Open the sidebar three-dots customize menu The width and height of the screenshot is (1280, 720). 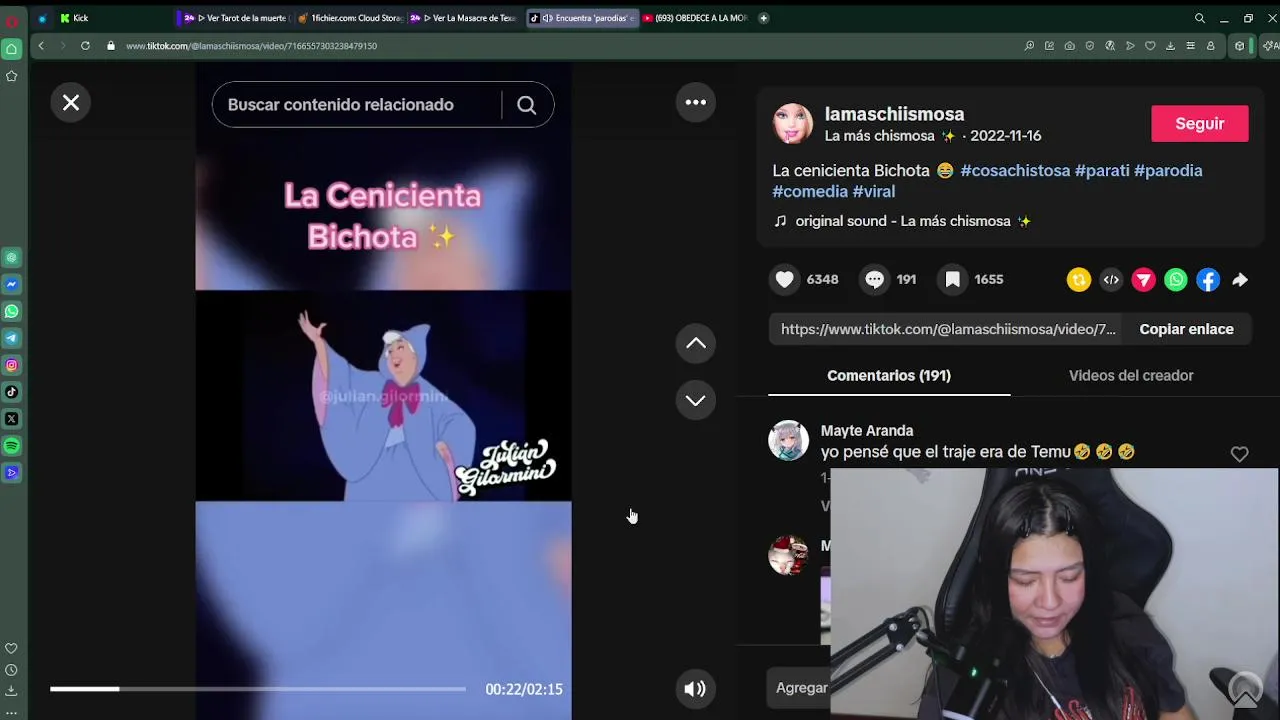pyautogui.click(x=11, y=711)
